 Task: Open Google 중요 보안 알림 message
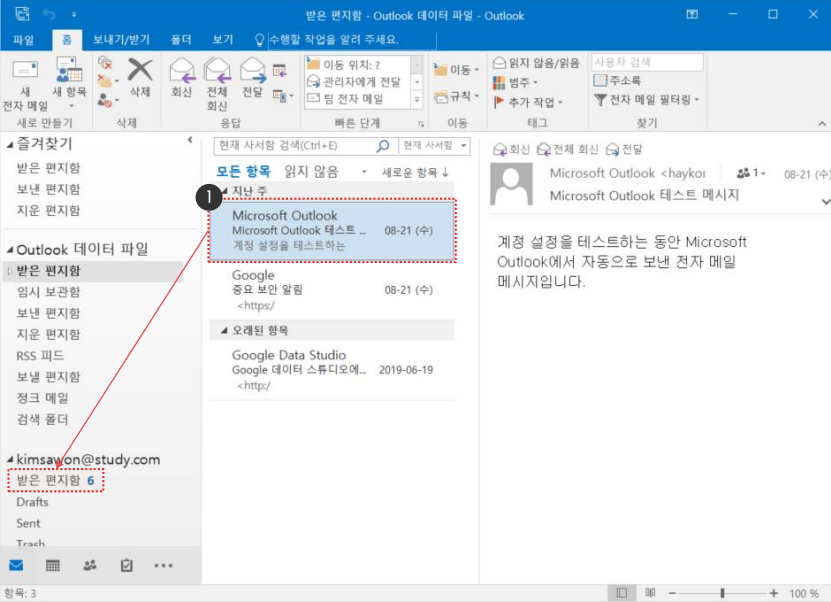point(332,290)
